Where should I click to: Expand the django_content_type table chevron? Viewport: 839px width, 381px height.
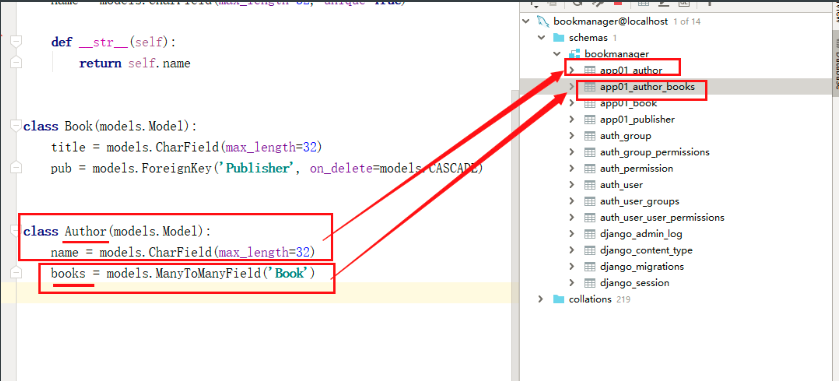point(572,250)
